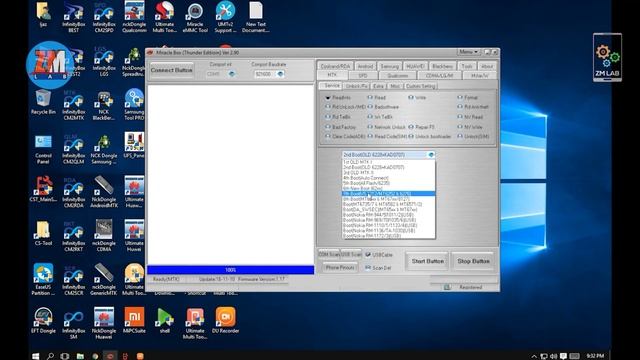Switch to the Unlock/Fix sub-tab
Viewport: 640px width, 360px height.
coord(356,86)
